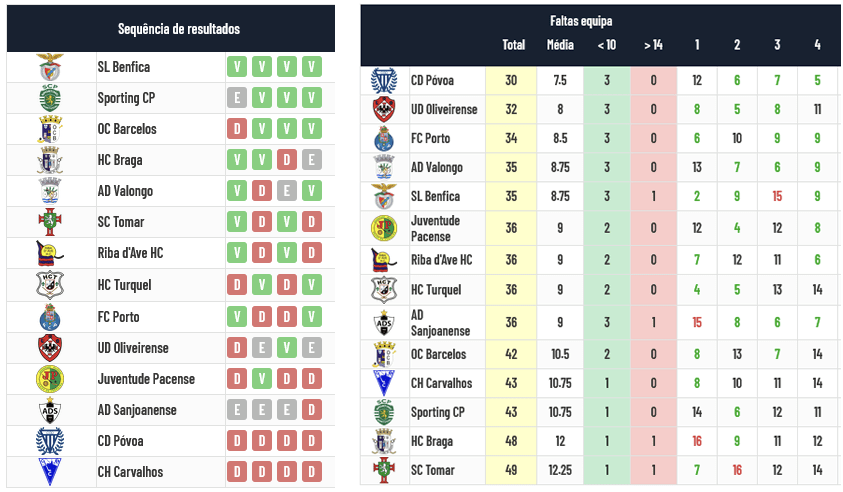843x492 pixels.
Task: Click FC Porto crest in team fouls table
Action: pos(384,138)
